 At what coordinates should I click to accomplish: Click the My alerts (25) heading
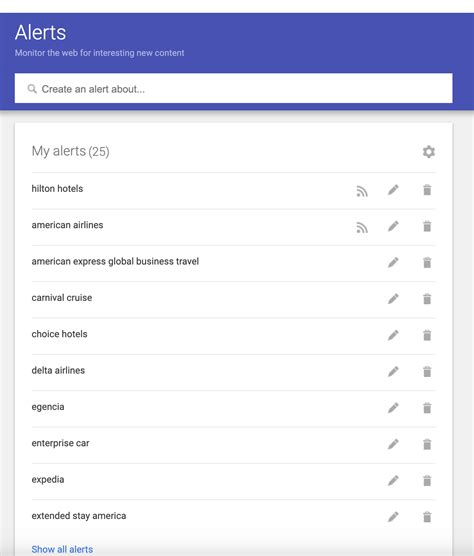click(71, 151)
